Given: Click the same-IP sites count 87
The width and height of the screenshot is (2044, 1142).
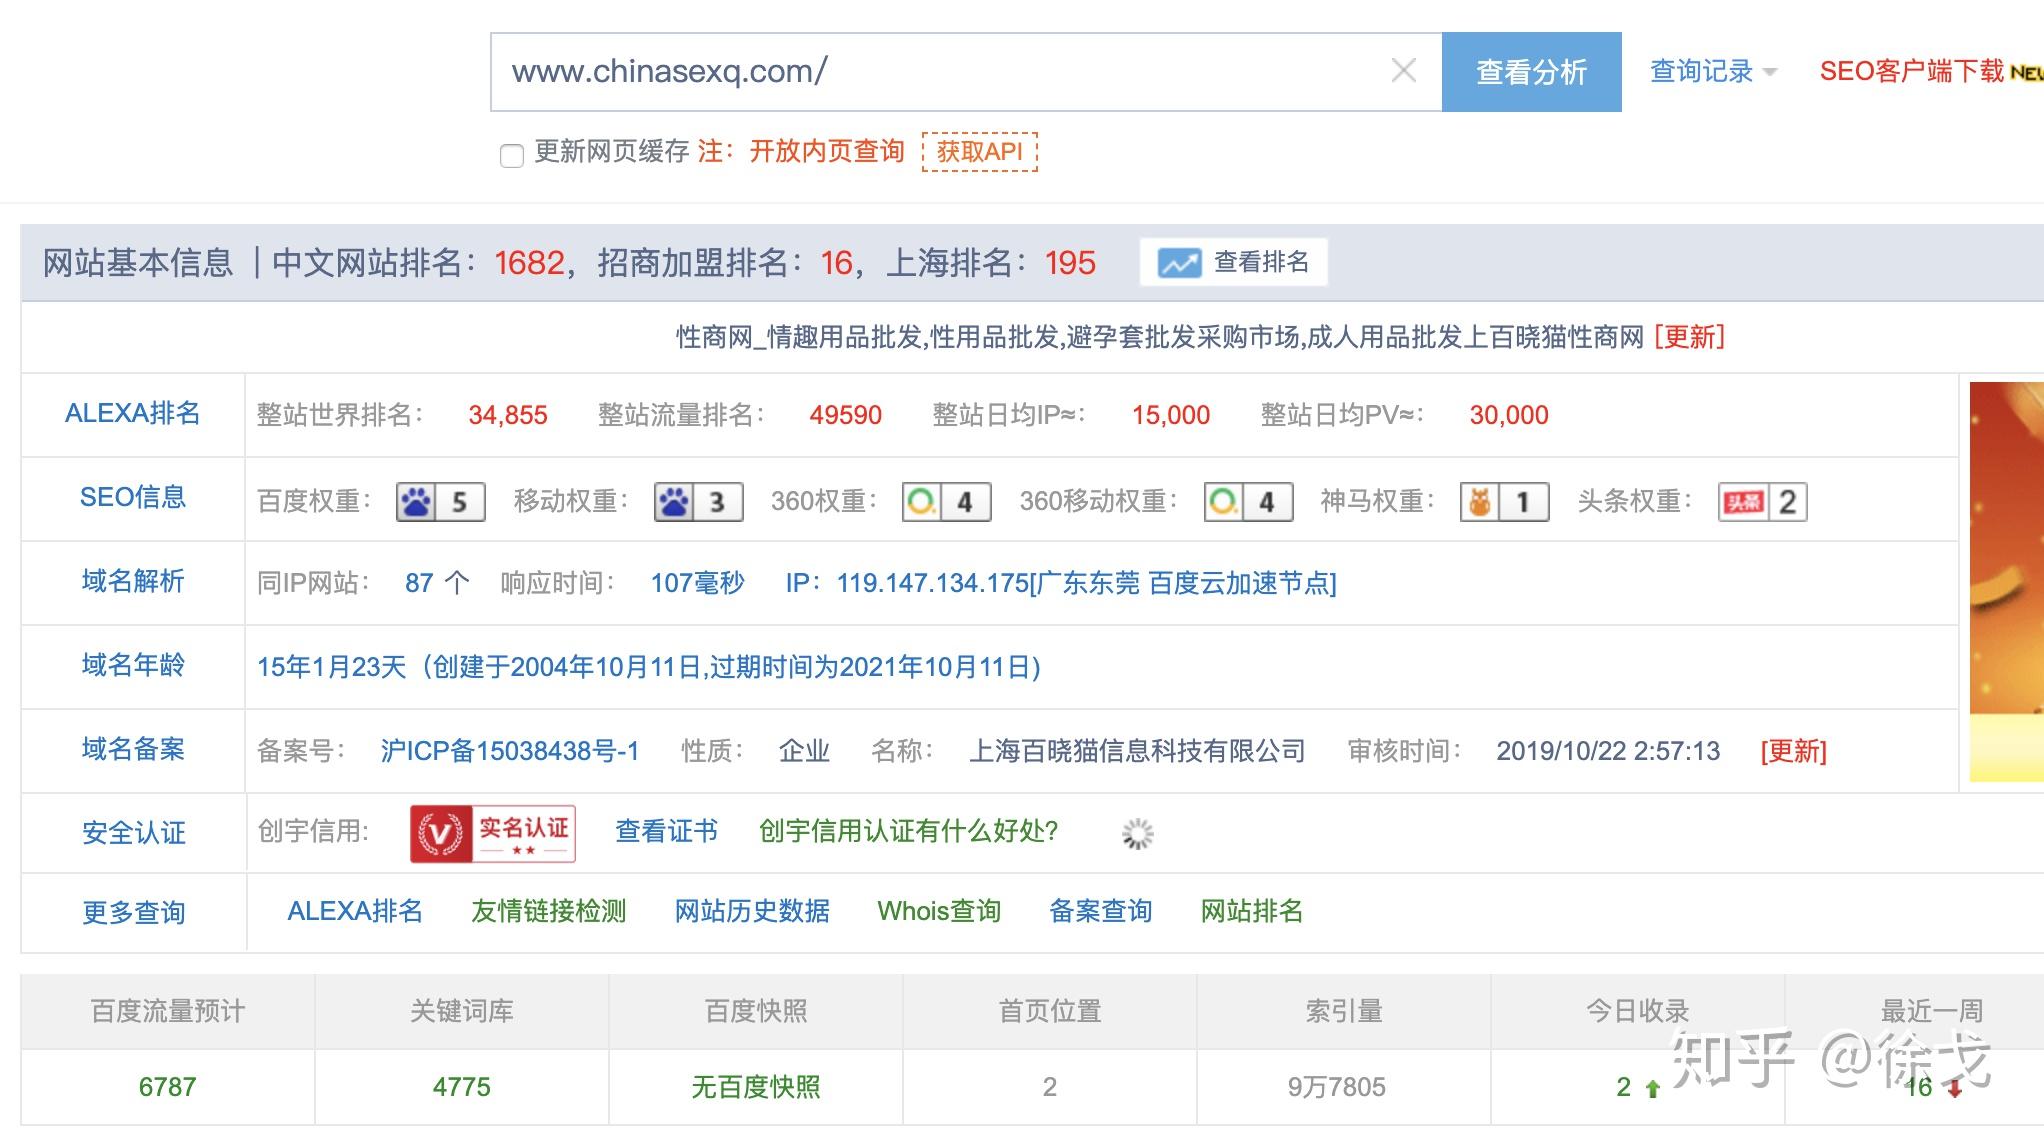Looking at the screenshot, I should point(419,583).
